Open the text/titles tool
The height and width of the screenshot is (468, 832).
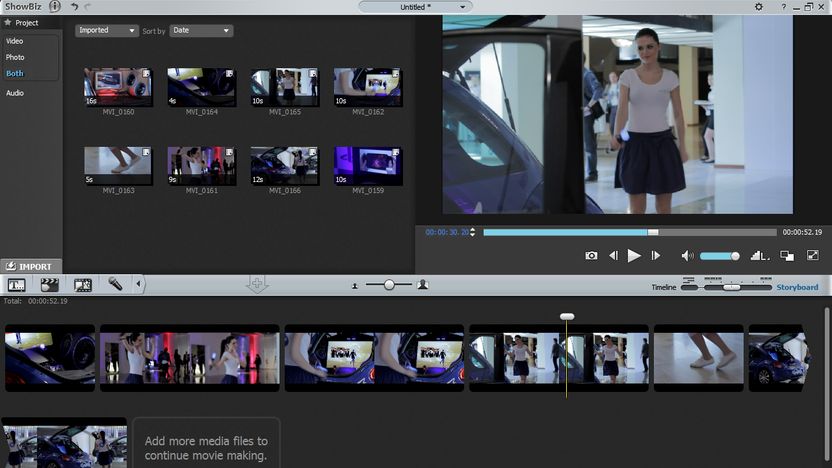tap(16, 285)
